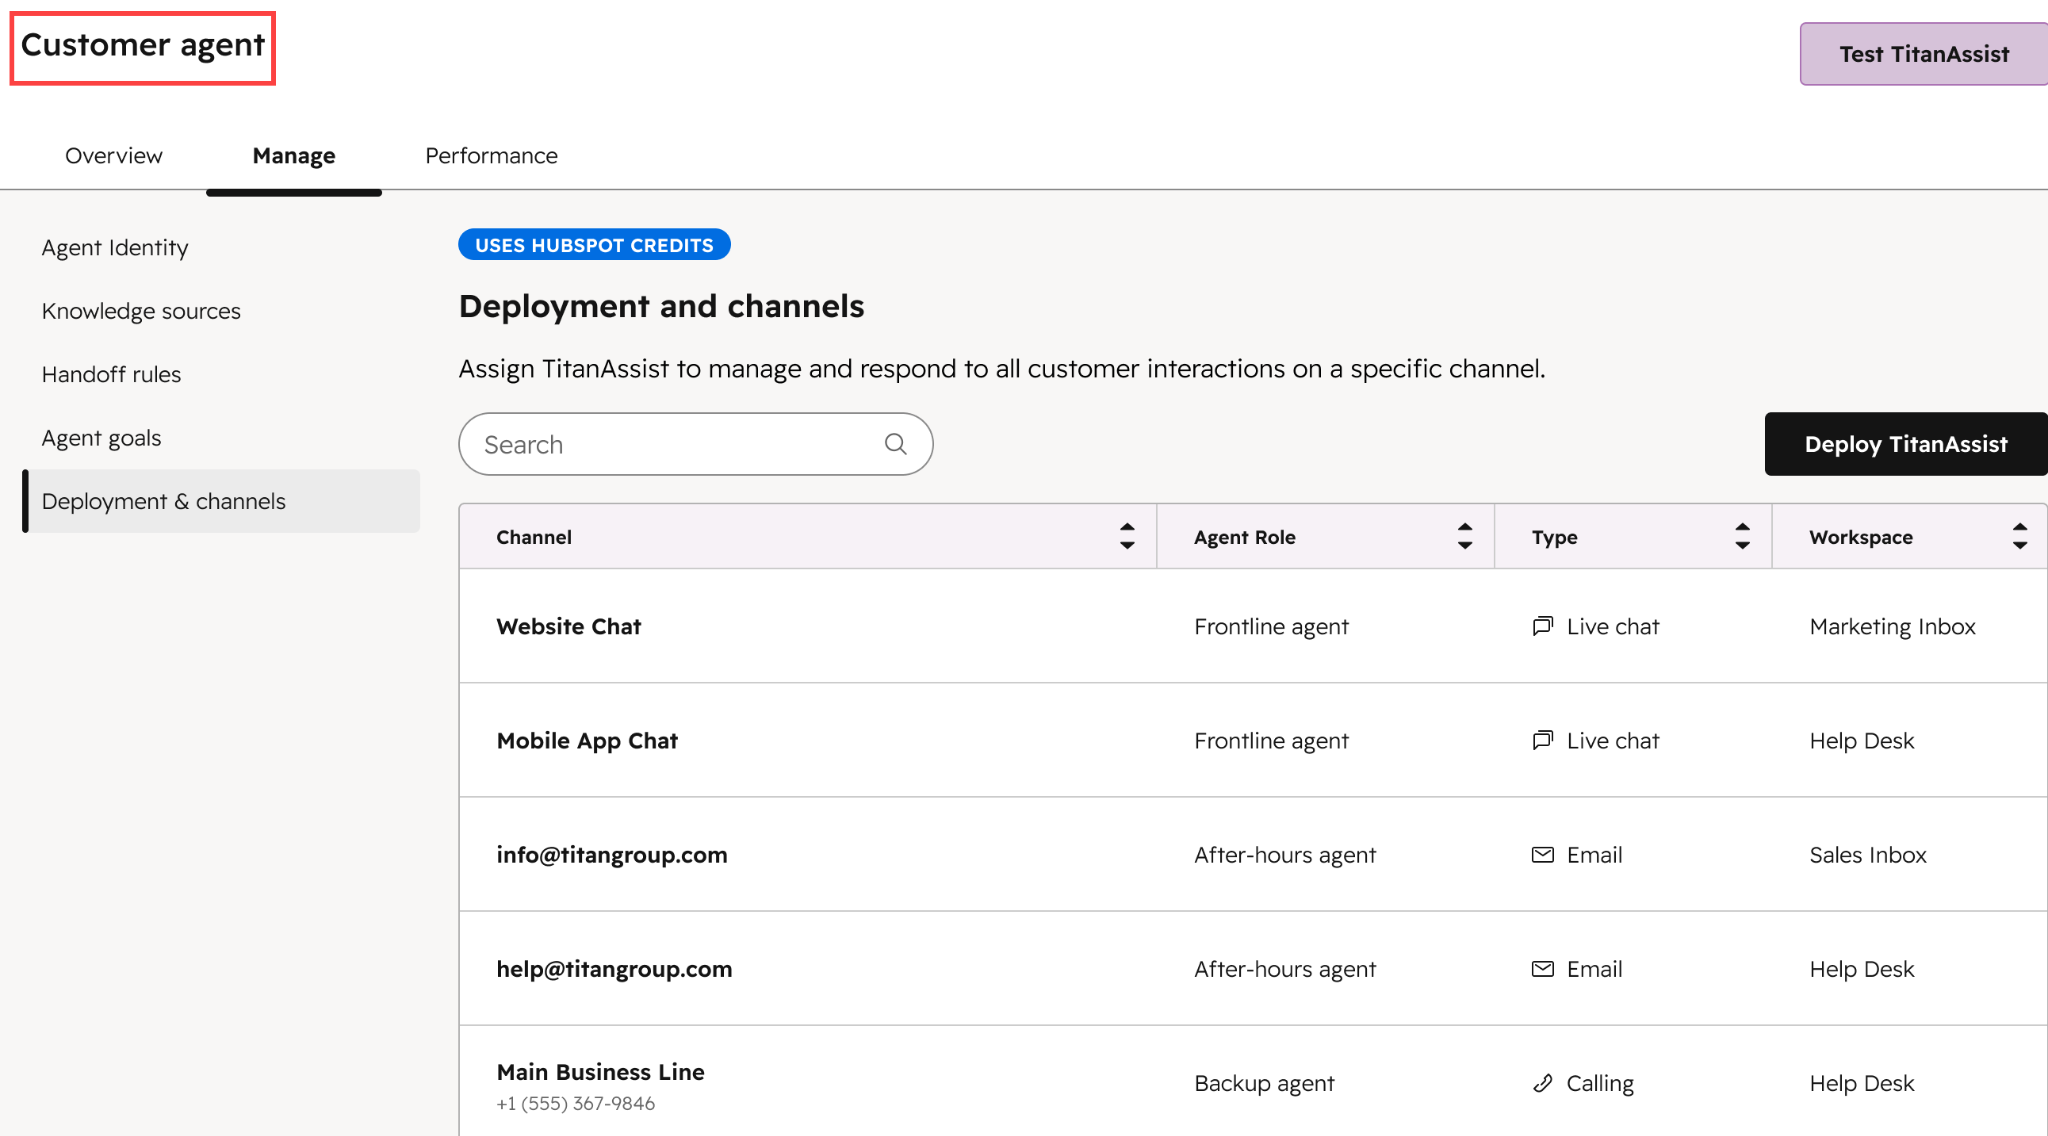Click Frontline agent in the Mobile App Chat row

(1271, 741)
